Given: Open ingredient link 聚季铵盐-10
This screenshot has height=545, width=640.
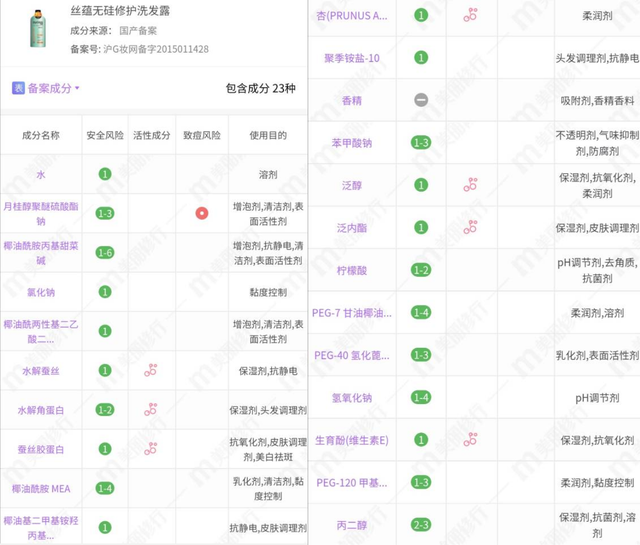Looking at the screenshot, I should click(352, 58).
